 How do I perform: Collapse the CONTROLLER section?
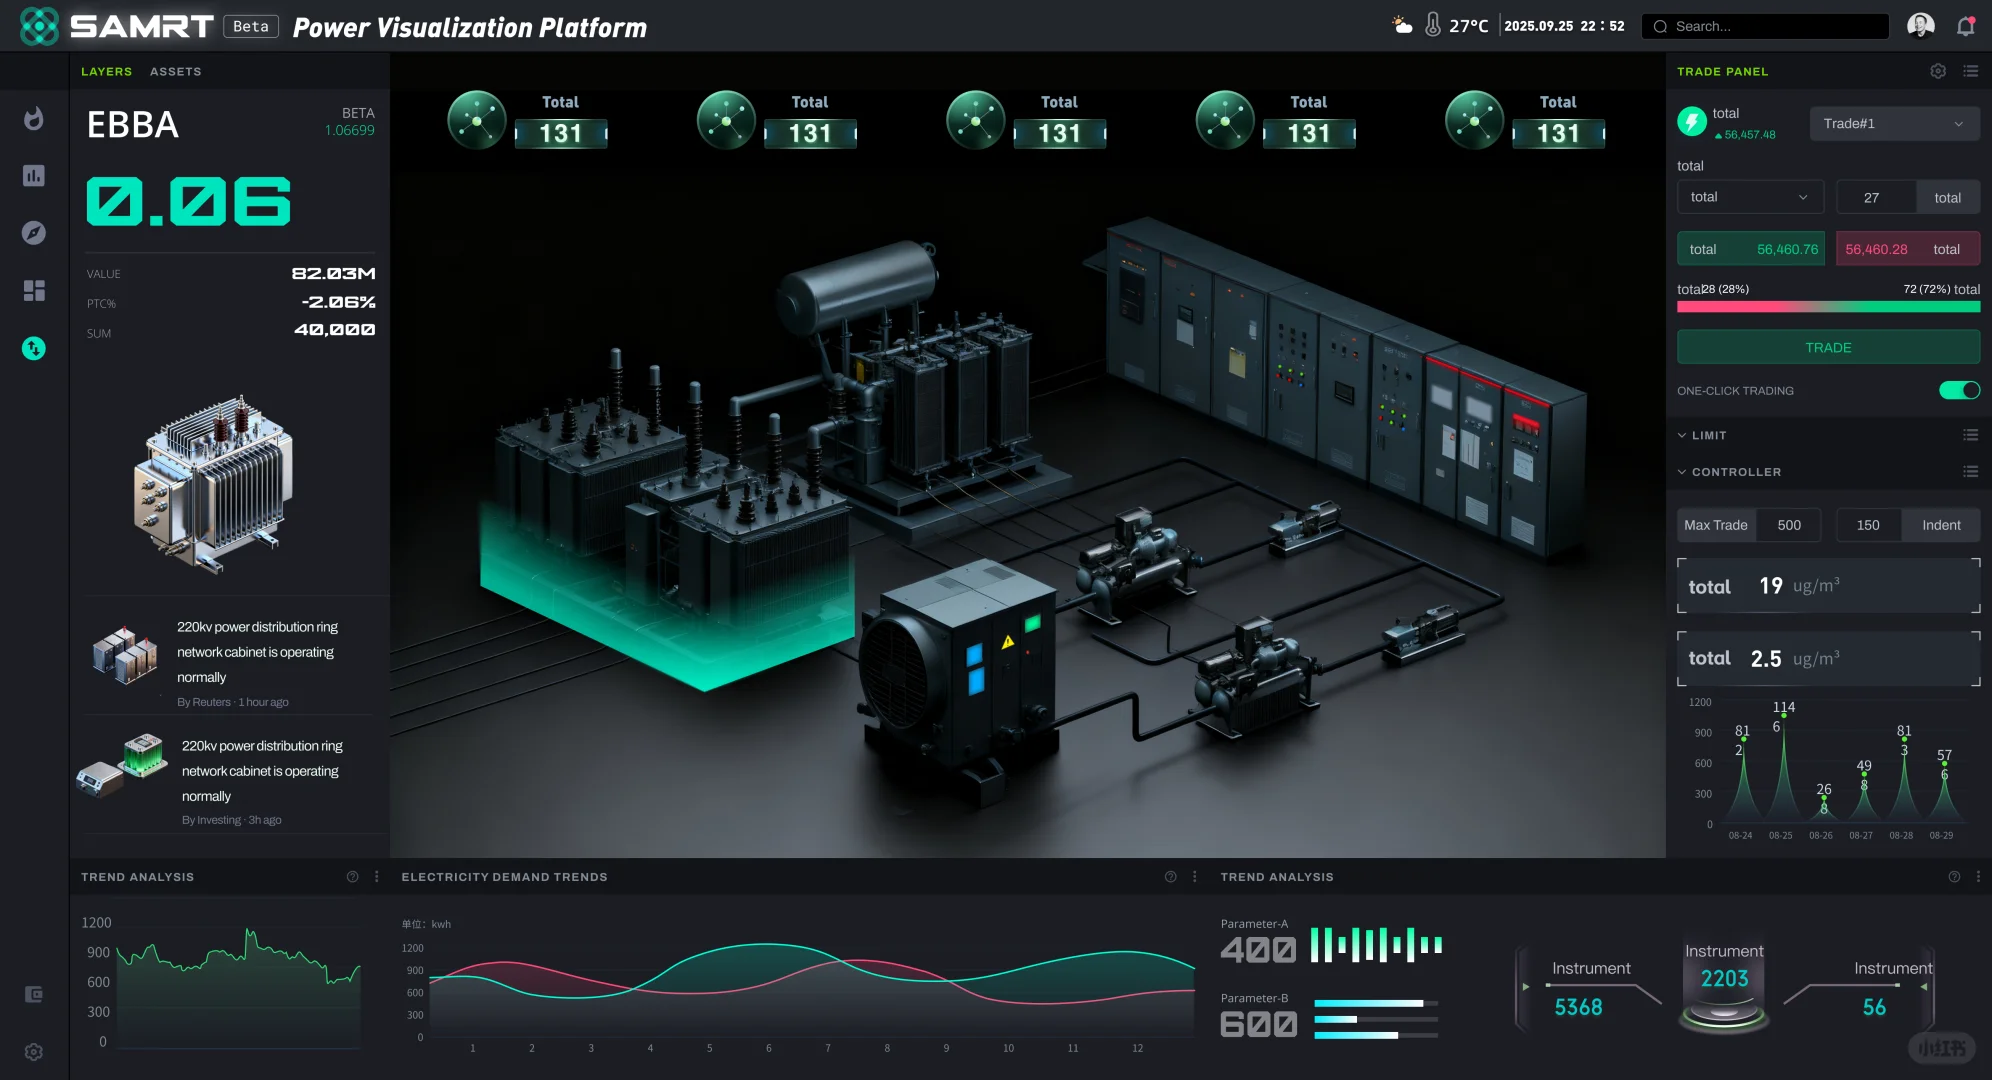pos(1735,472)
